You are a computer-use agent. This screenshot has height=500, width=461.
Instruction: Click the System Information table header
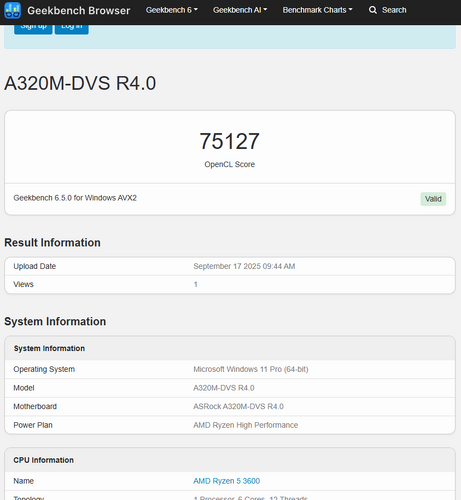tap(49, 348)
